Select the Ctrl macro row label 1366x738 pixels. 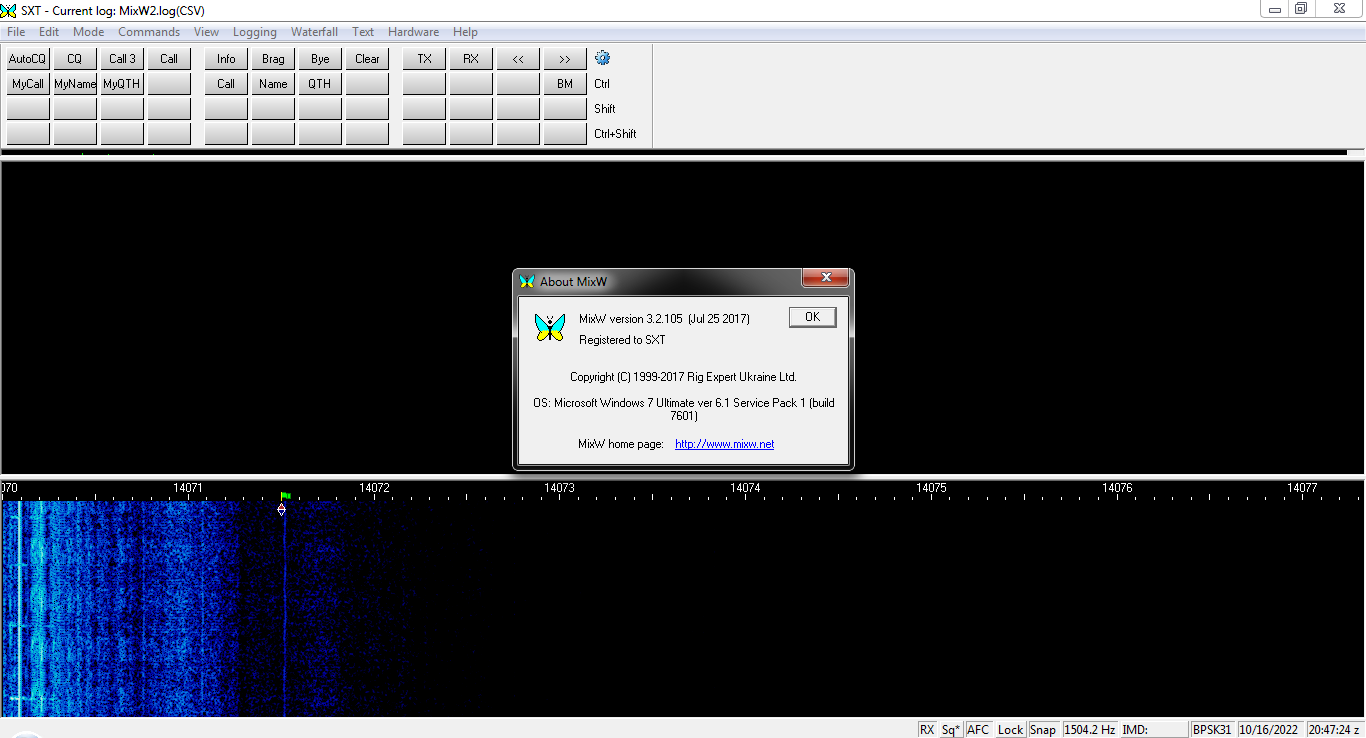pos(602,84)
